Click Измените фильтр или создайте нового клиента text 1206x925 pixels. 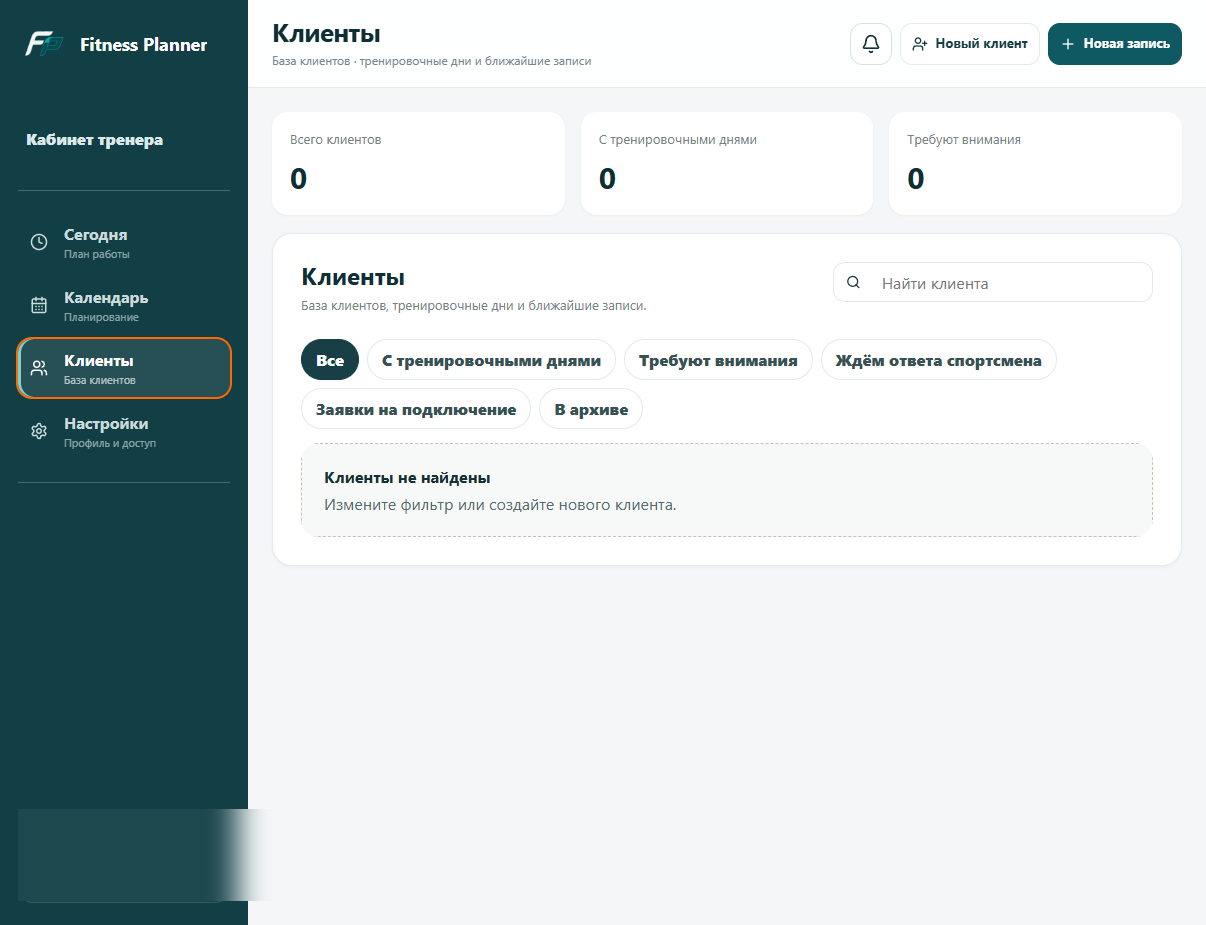coord(500,504)
